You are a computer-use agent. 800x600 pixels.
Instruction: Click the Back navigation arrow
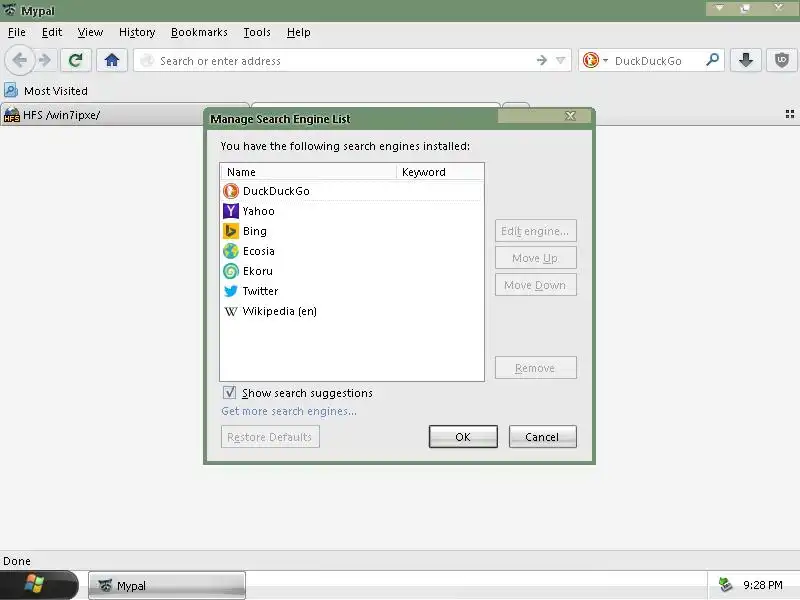tap(19, 60)
